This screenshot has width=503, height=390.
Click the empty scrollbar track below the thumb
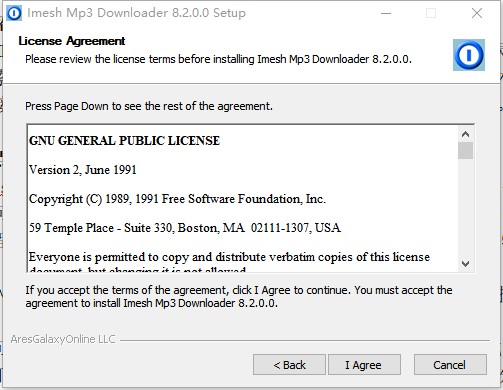[465, 207]
